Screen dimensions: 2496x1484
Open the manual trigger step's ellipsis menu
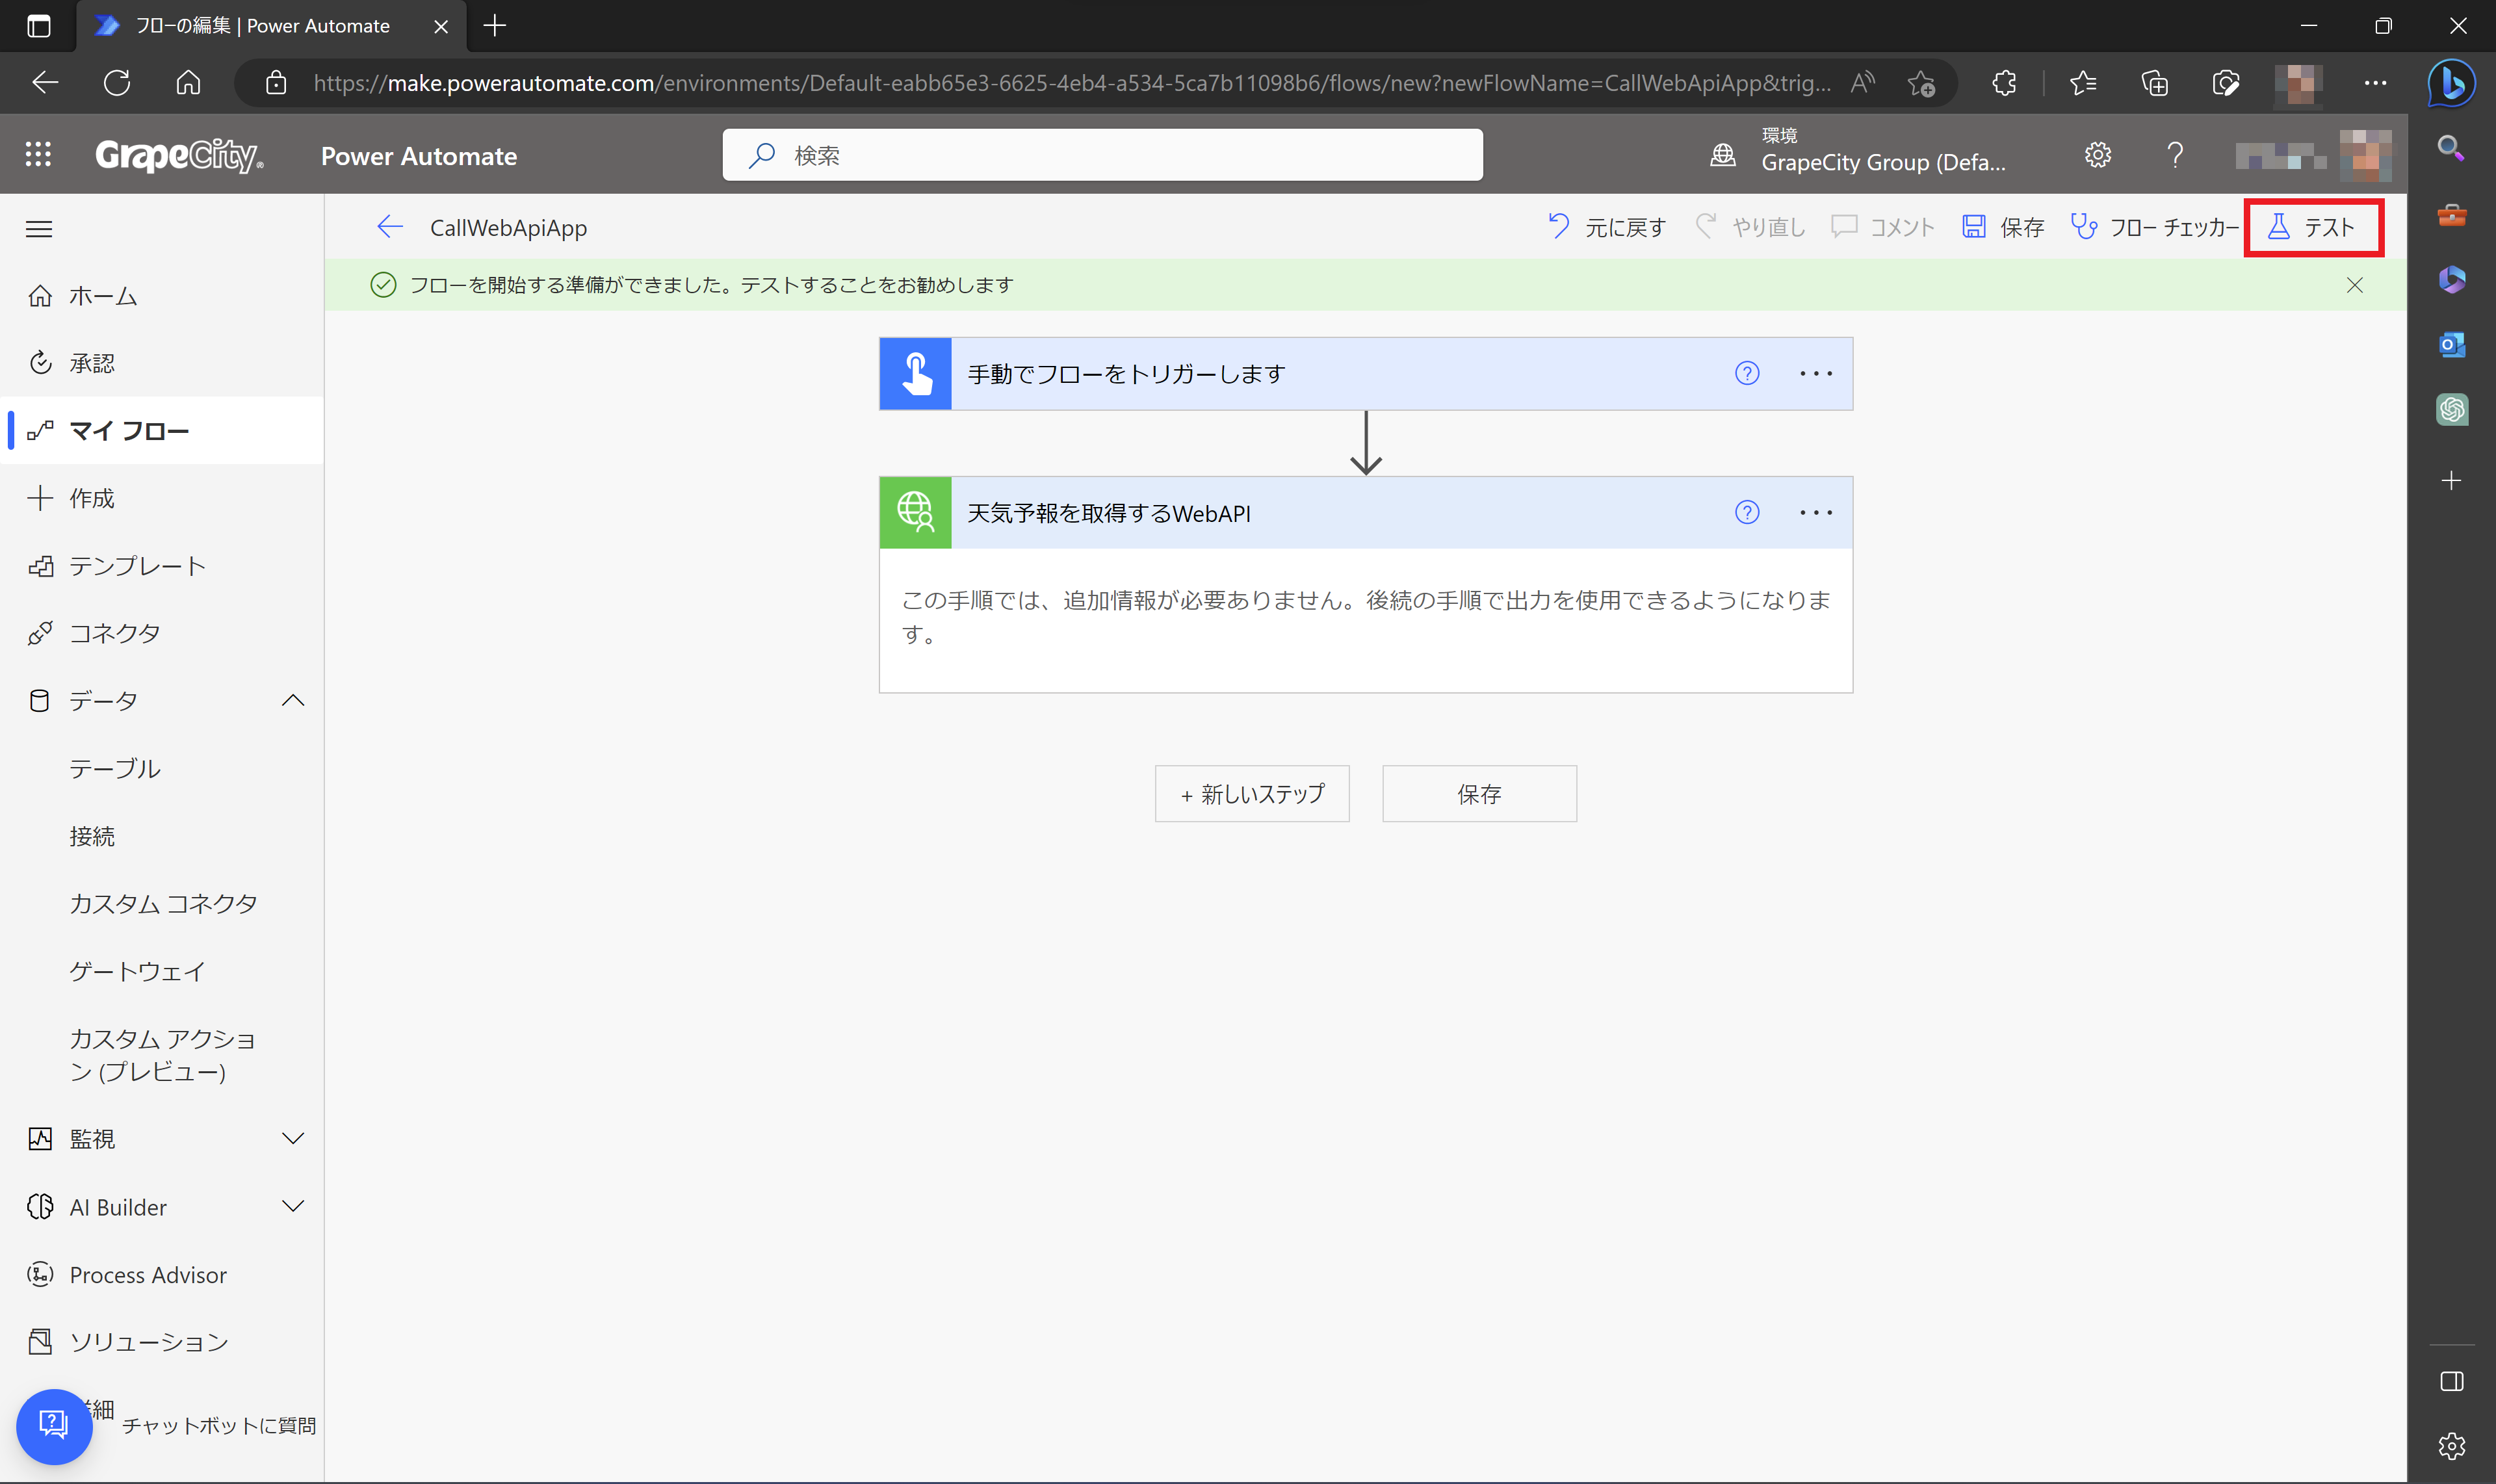click(x=1816, y=373)
